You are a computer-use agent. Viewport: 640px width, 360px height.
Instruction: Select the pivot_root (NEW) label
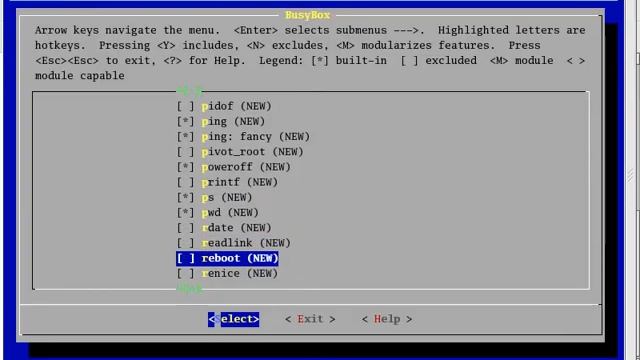click(x=252, y=152)
